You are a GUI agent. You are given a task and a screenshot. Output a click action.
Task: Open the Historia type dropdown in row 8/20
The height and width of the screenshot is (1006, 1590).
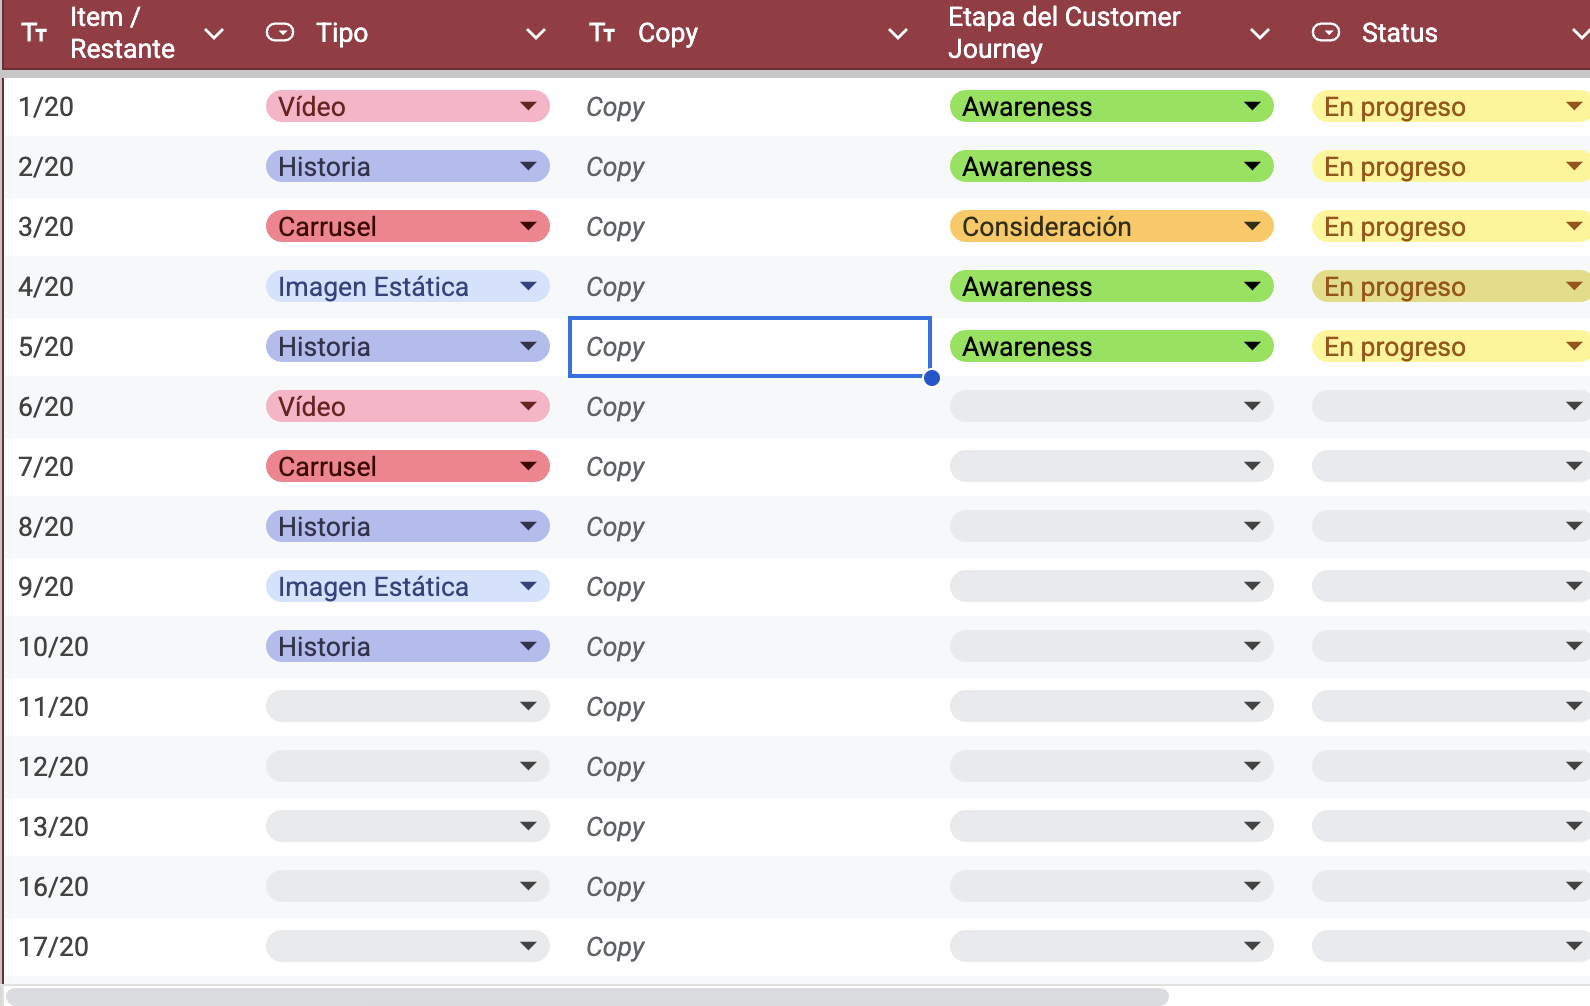pos(408,526)
